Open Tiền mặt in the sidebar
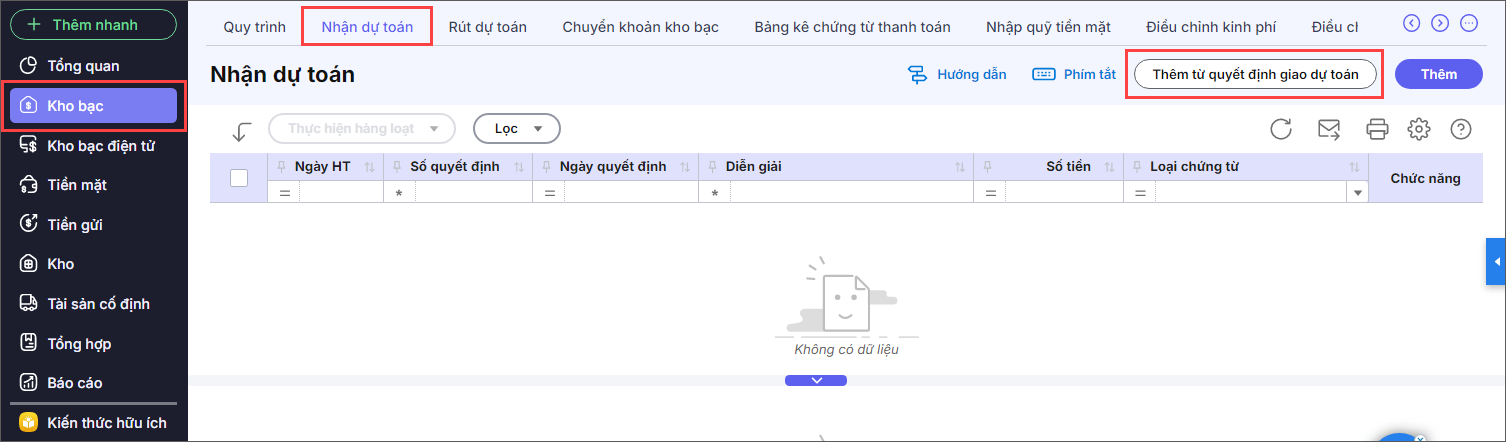The image size is (1506, 442). [x=77, y=185]
